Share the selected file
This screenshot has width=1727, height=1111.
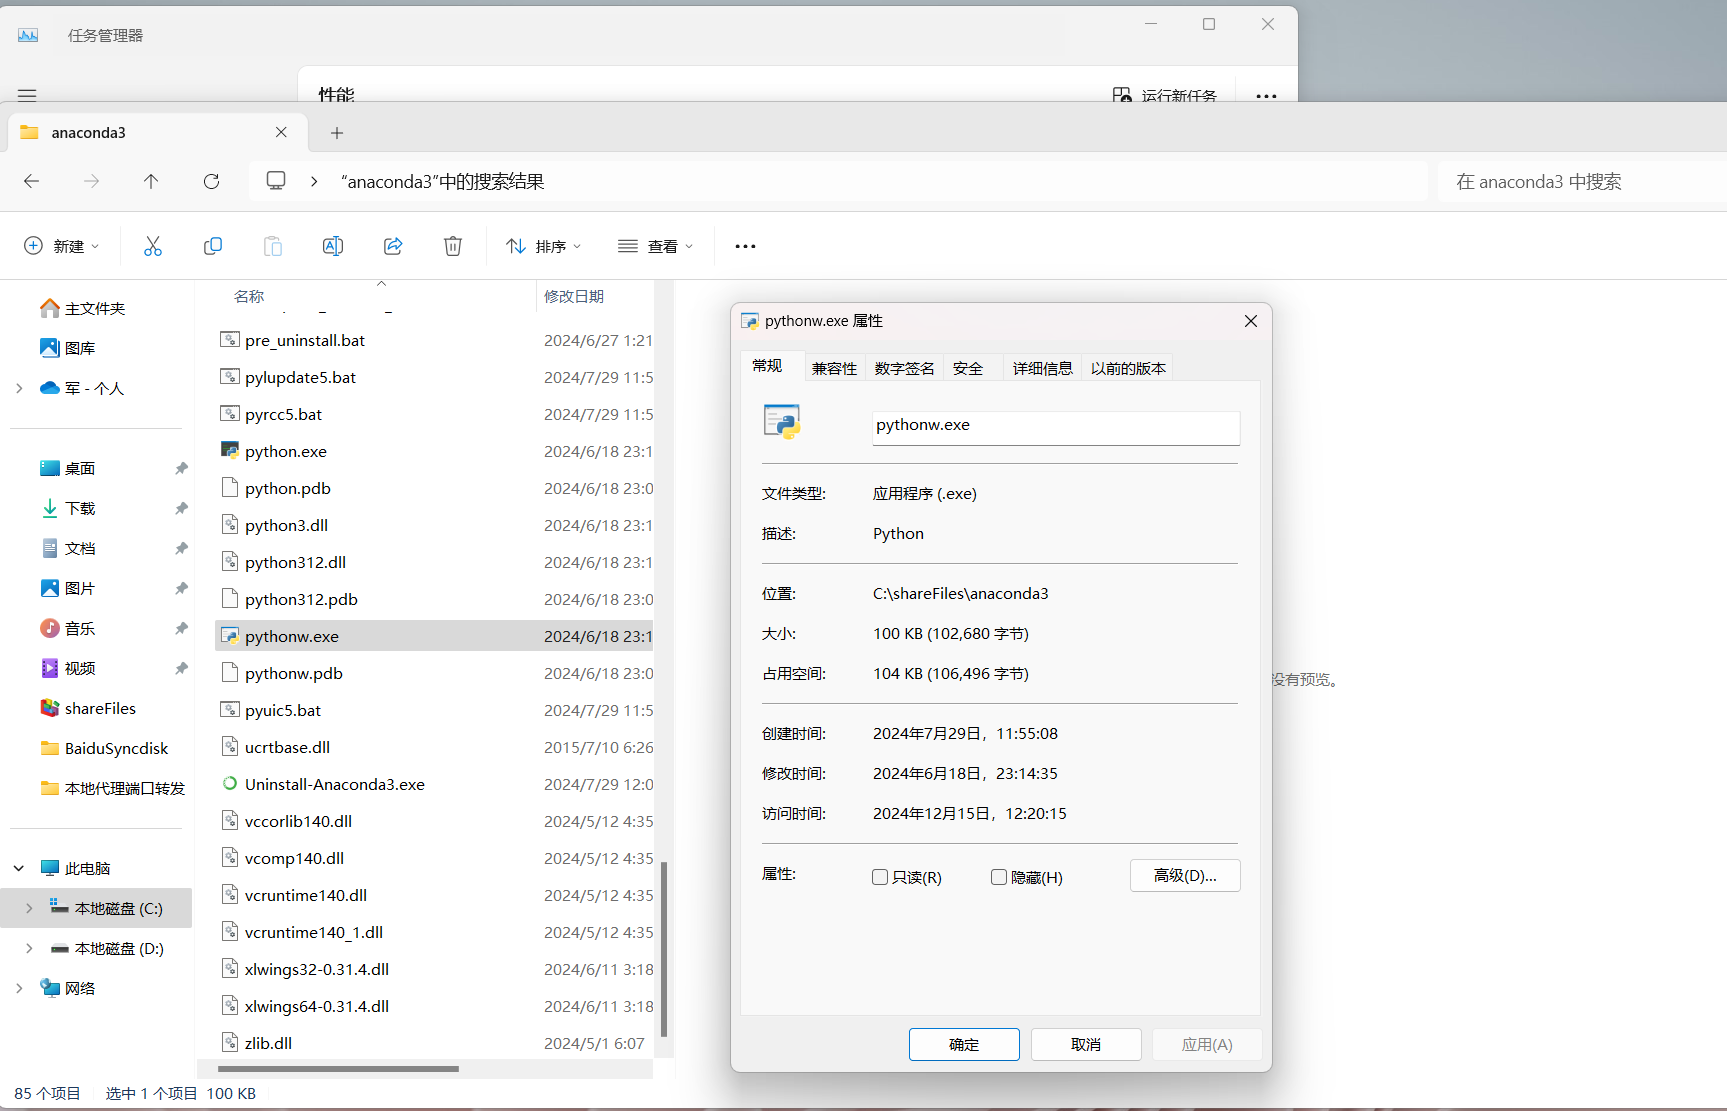click(392, 245)
